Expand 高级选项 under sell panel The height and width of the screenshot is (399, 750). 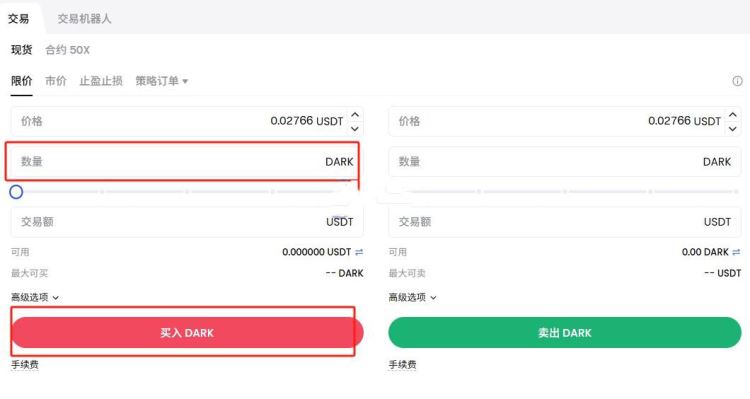coord(412,297)
